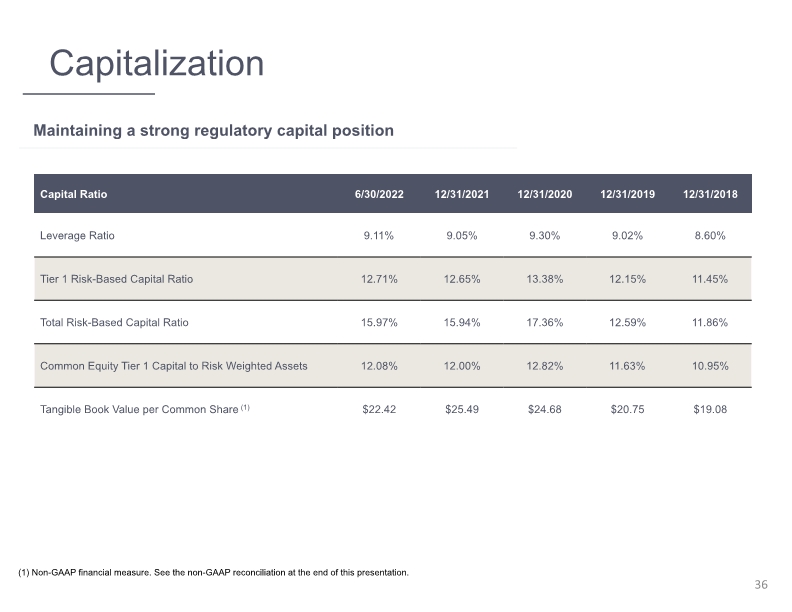Viewport: 792px width, 612px height.
Task: Click the $22.42 tangible book value
Action: (379, 410)
